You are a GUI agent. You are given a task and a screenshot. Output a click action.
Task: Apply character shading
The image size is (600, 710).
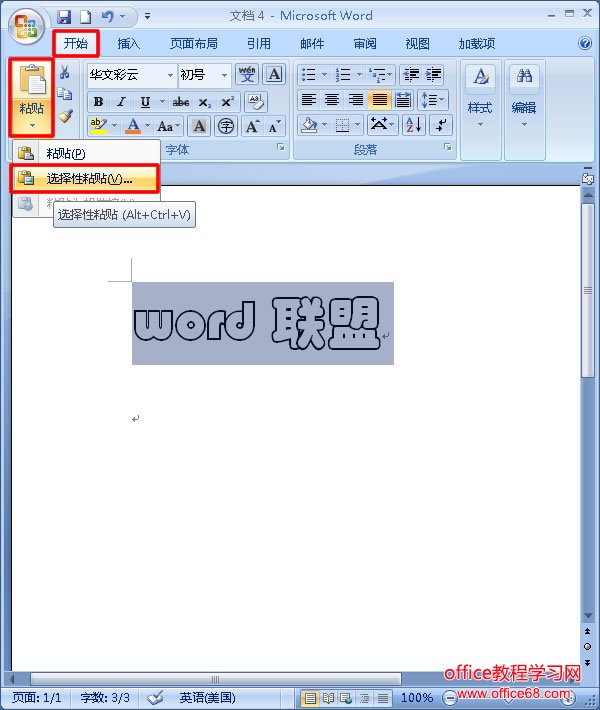point(199,126)
